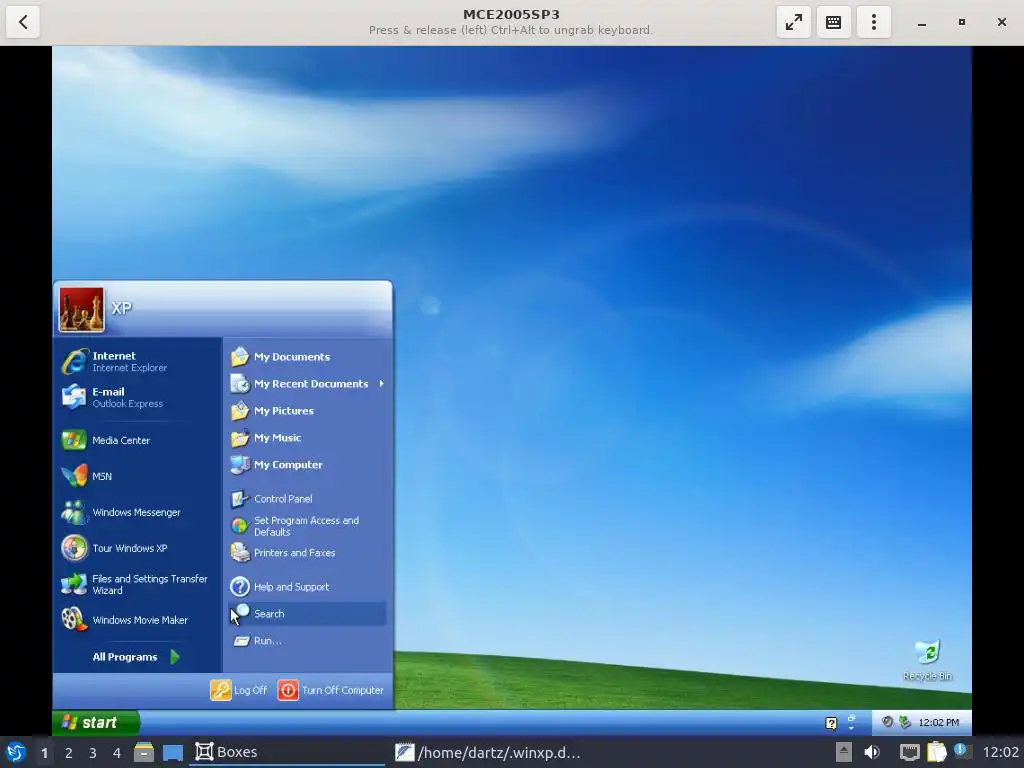Screen dimensions: 1024x768
Task: Select Search in Start menu
Action: pos(308,614)
